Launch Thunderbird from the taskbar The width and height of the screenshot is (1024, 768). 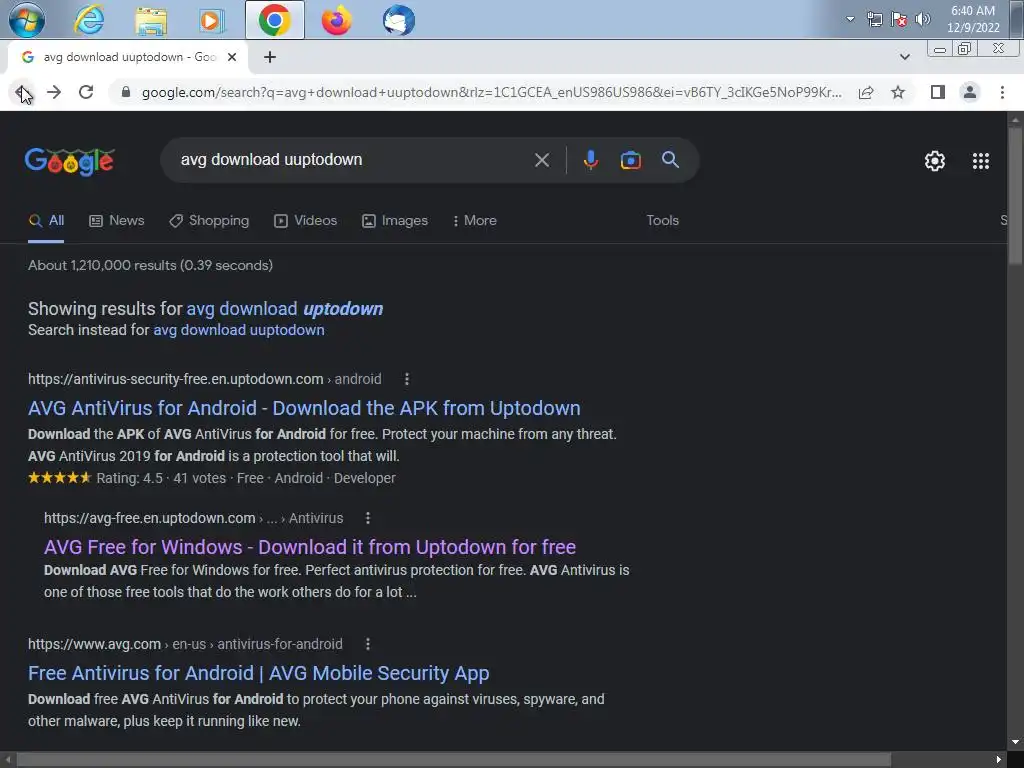point(398,20)
